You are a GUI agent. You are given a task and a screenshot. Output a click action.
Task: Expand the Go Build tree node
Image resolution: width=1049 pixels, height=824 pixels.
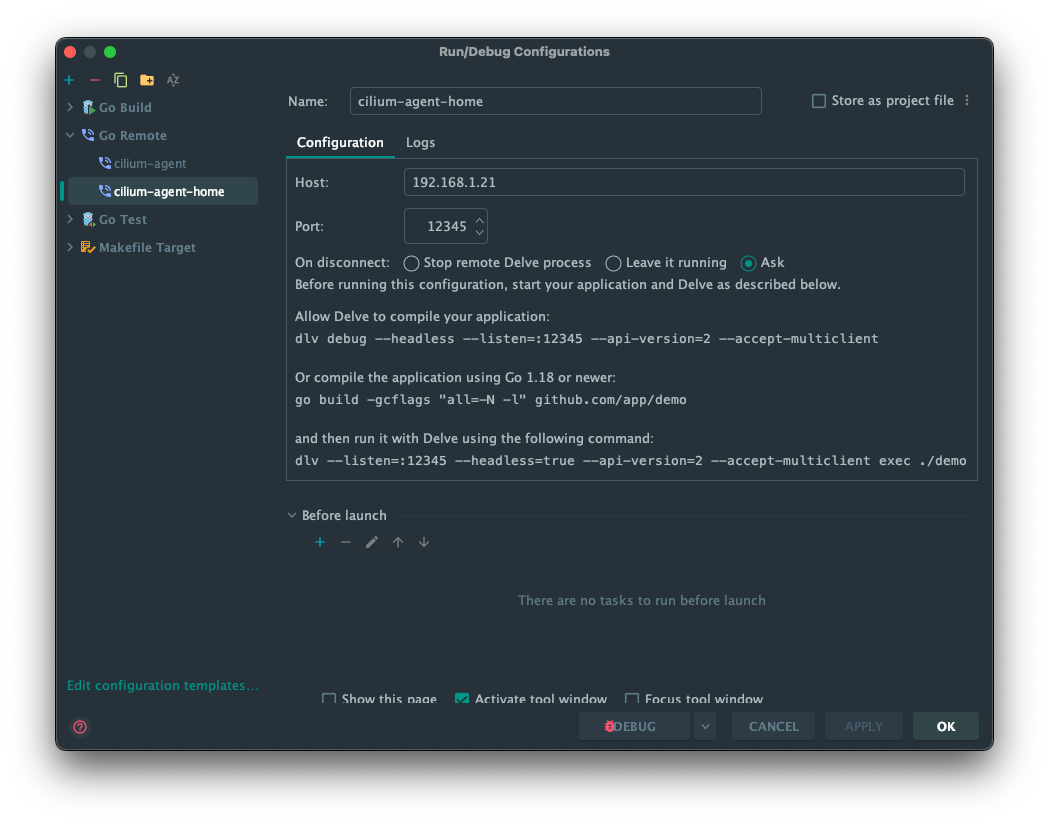click(x=70, y=107)
